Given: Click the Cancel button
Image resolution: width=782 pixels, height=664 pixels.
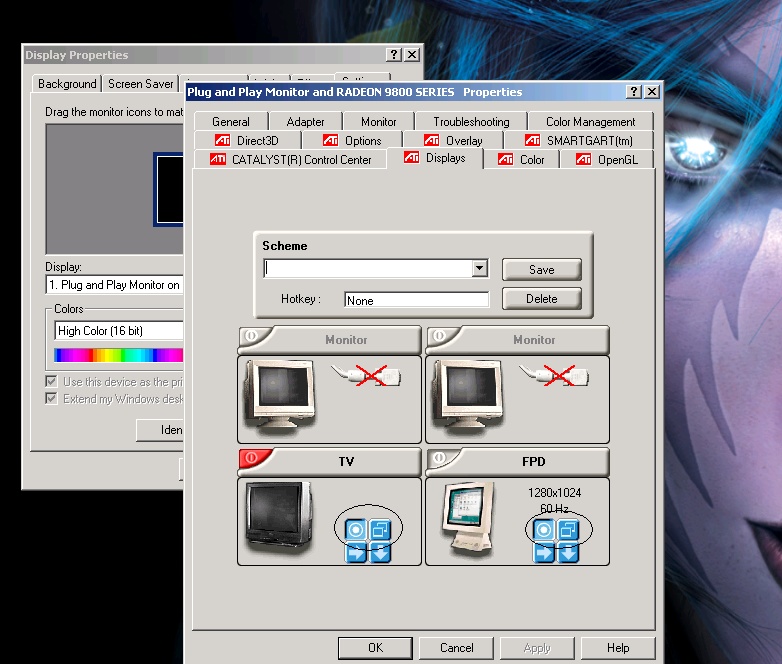Looking at the screenshot, I should (456, 648).
